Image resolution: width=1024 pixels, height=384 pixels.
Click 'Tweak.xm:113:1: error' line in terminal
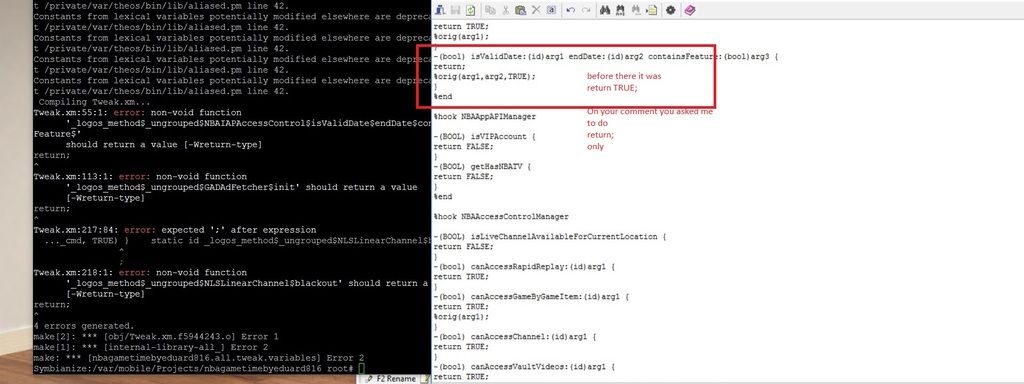tap(140, 176)
